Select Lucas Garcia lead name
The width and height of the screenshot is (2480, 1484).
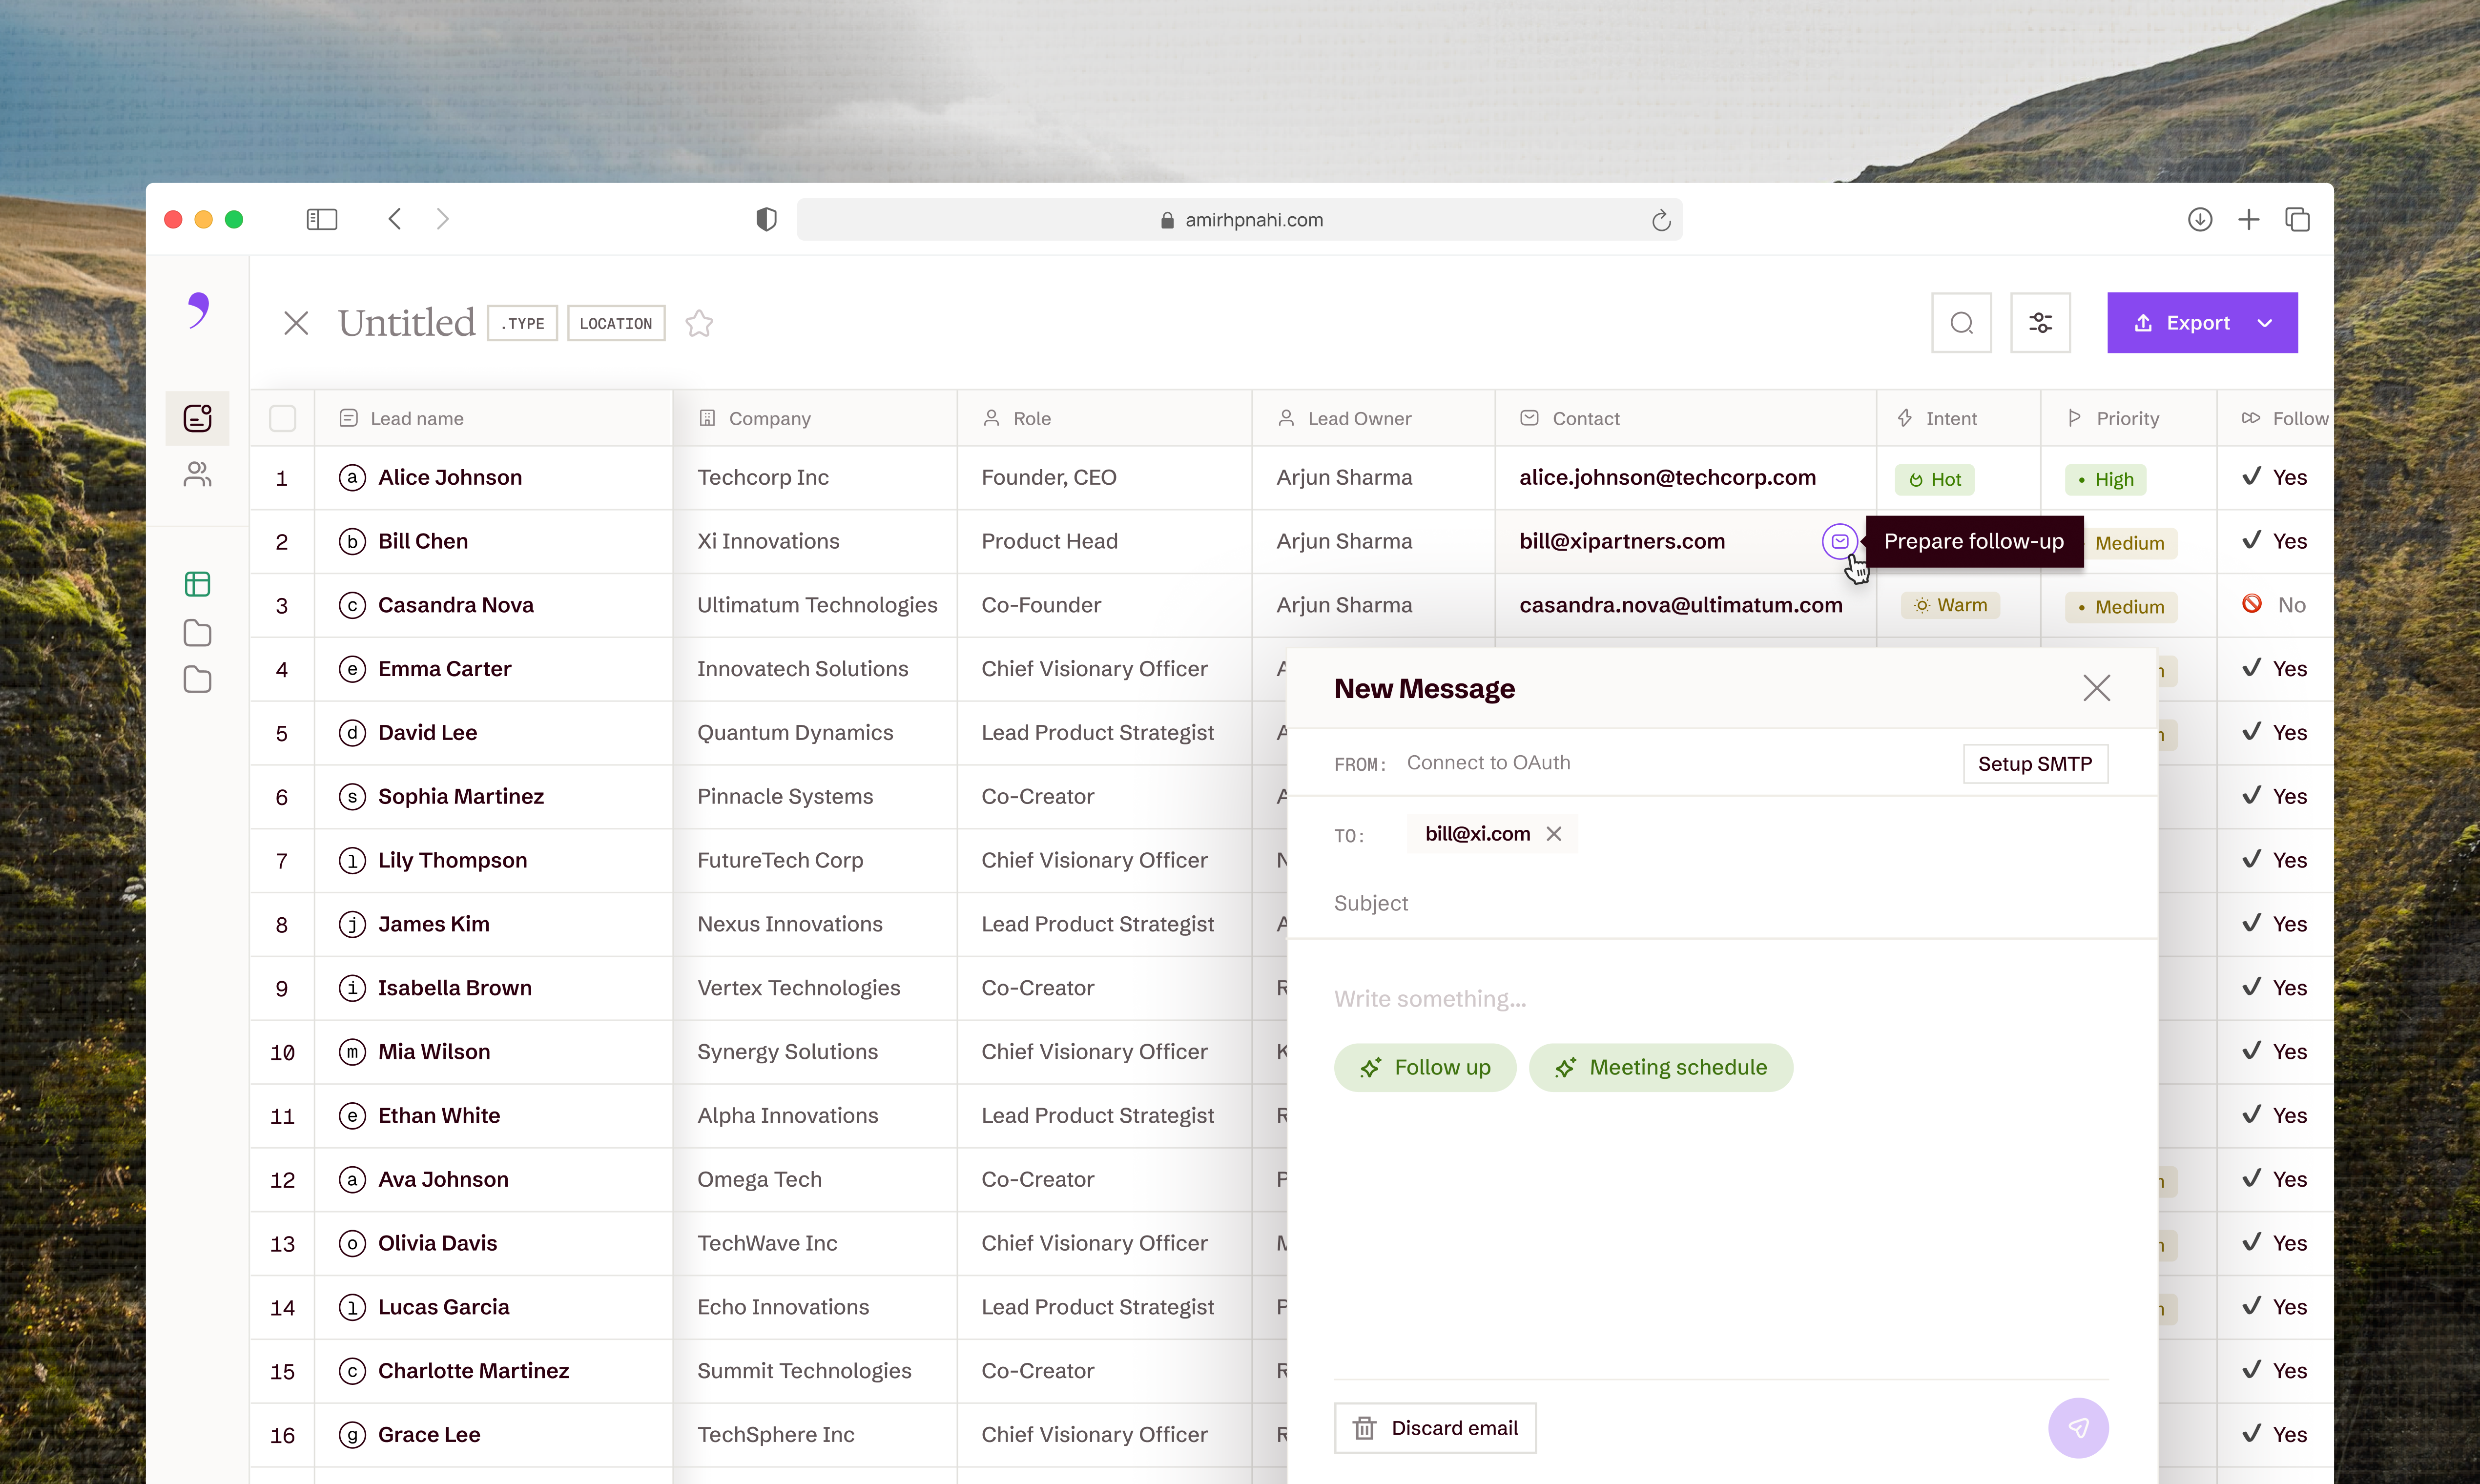[443, 1307]
